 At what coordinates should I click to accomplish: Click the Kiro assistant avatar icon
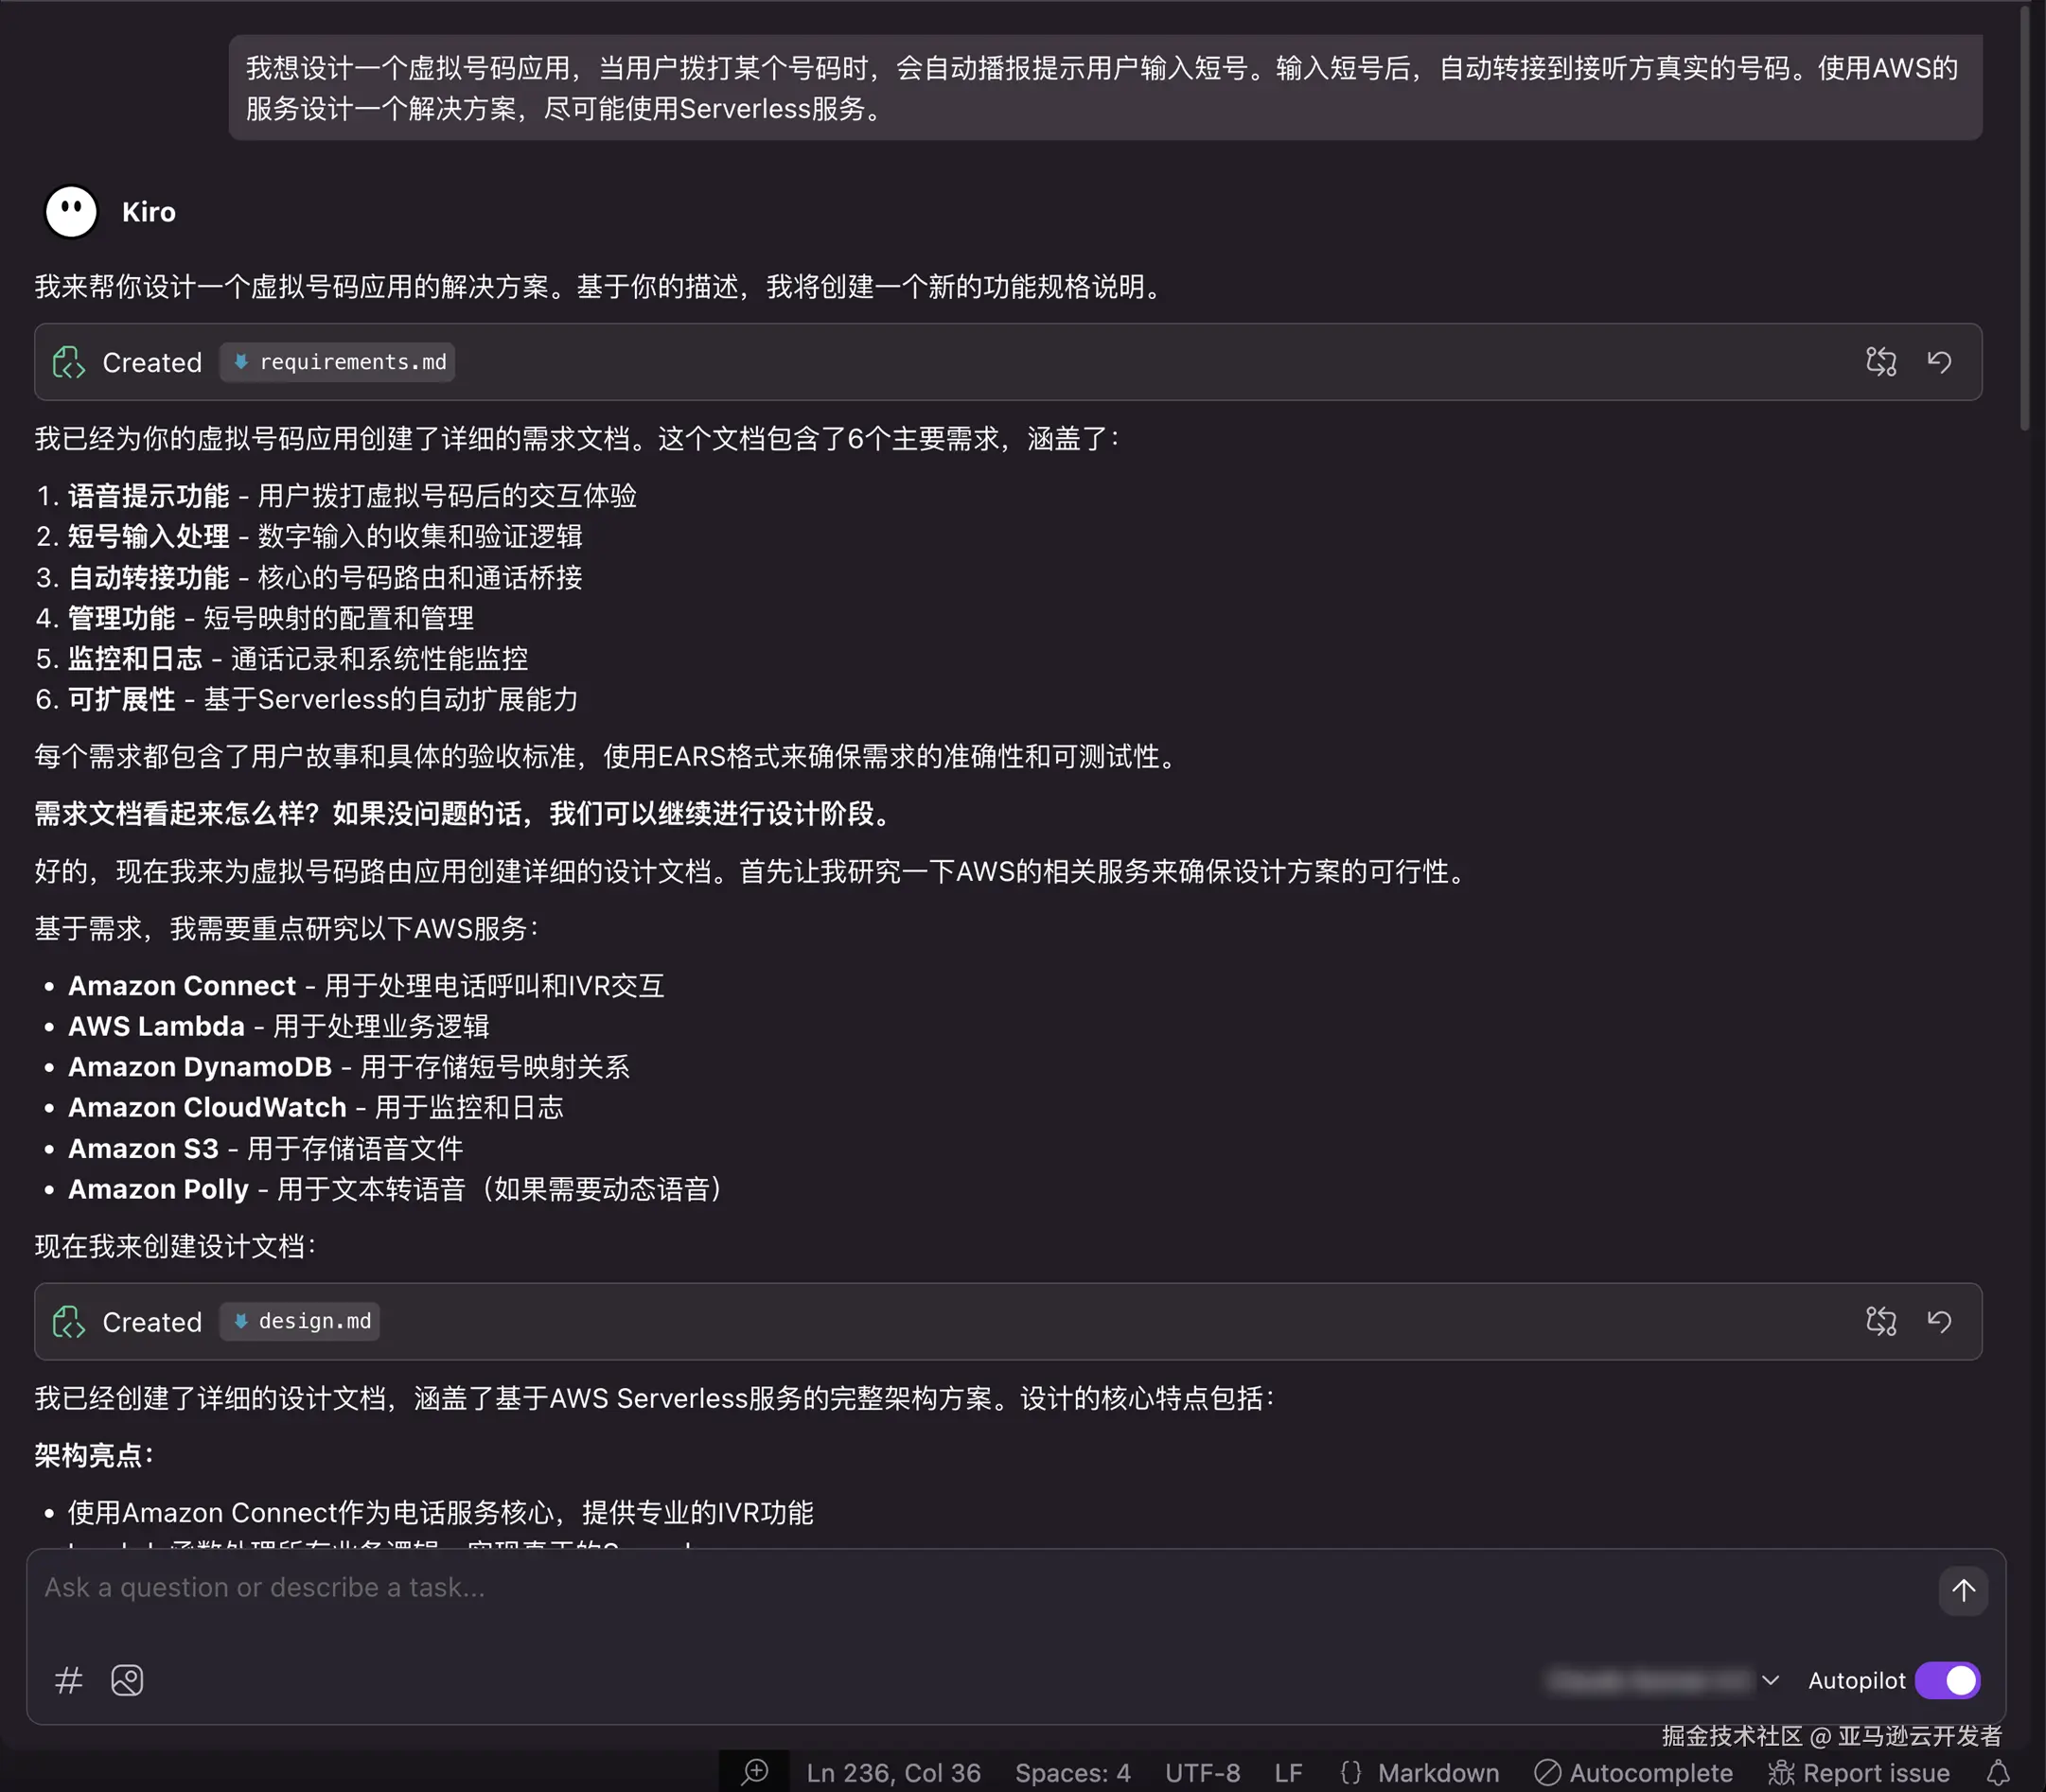pyautogui.click(x=69, y=211)
